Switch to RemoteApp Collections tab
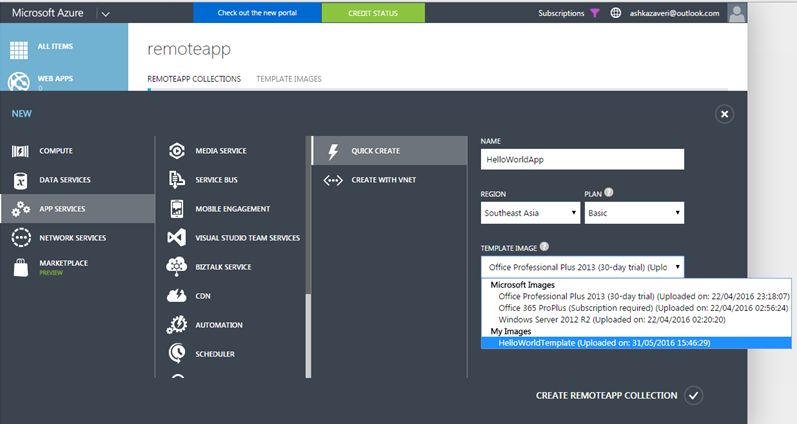The width and height of the screenshot is (797, 424). click(194, 79)
